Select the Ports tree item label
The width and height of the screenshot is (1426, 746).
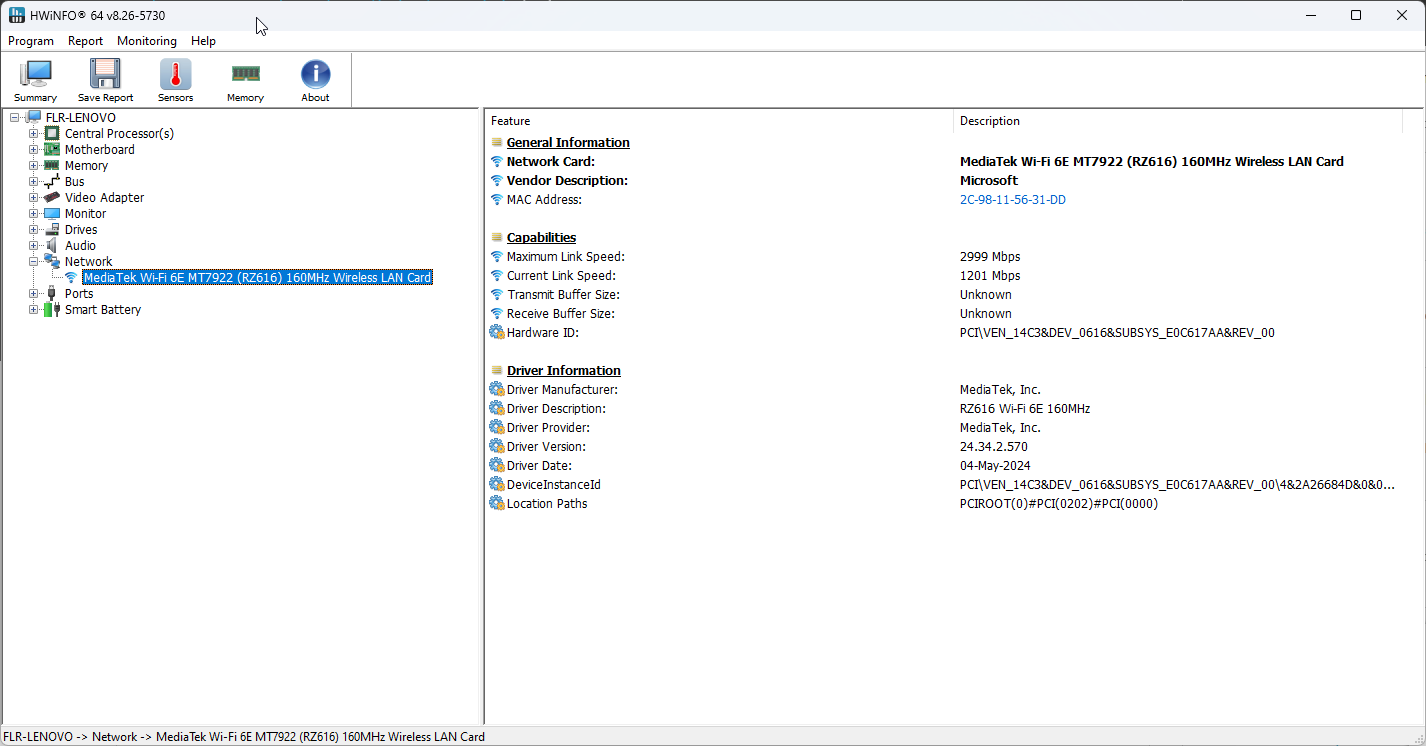click(x=79, y=294)
